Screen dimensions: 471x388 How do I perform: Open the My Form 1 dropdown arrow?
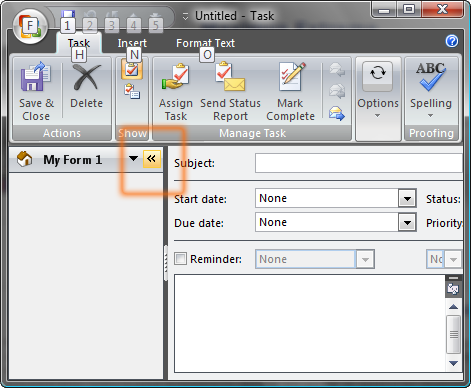pos(133,158)
